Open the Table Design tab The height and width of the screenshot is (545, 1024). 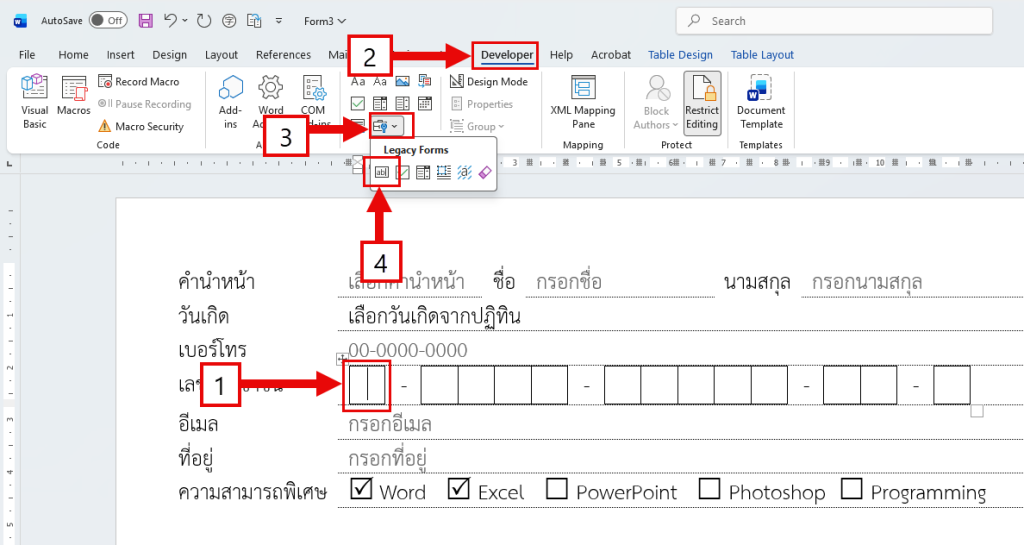point(680,55)
